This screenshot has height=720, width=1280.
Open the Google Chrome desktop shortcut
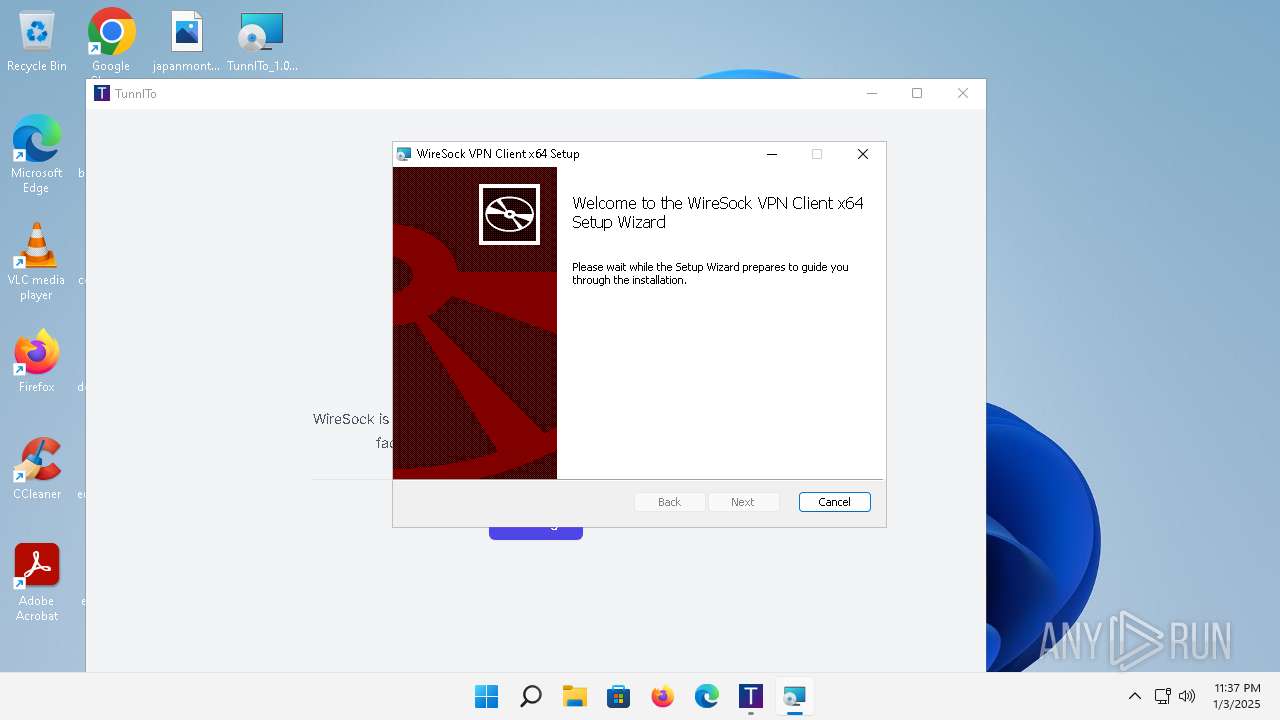[111, 42]
